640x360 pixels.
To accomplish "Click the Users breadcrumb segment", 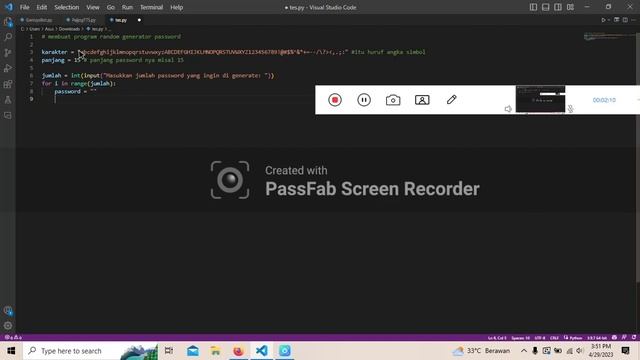I will pyautogui.click(x=34, y=29).
